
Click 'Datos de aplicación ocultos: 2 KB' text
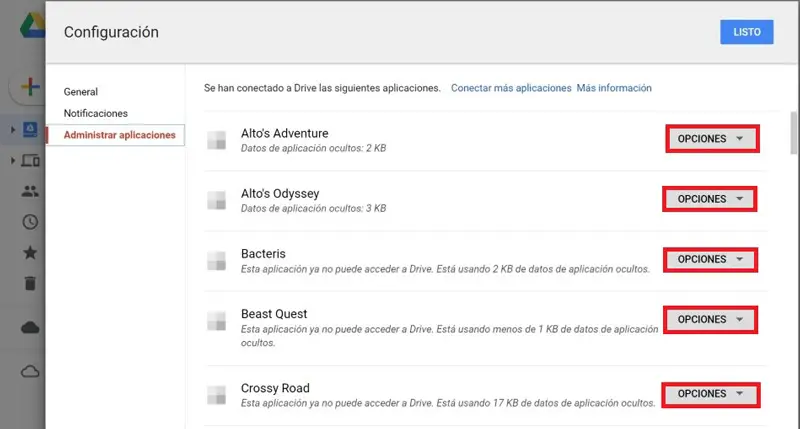click(313, 148)
